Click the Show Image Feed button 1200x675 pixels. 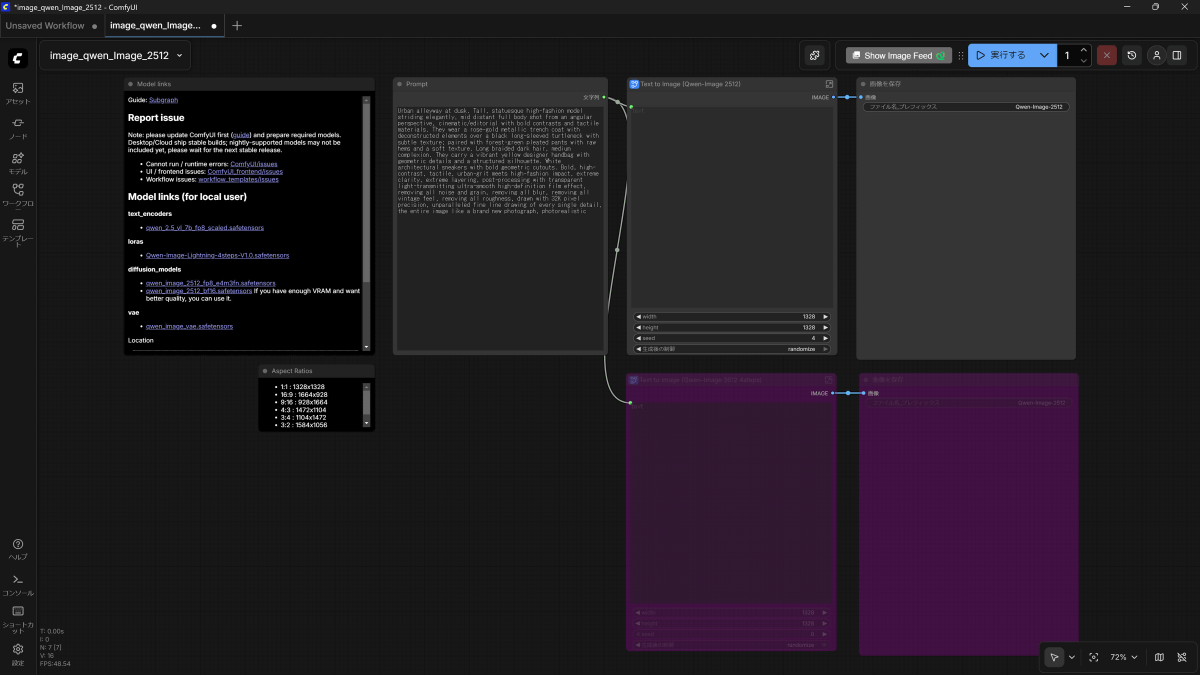click(x=897, y=56)
